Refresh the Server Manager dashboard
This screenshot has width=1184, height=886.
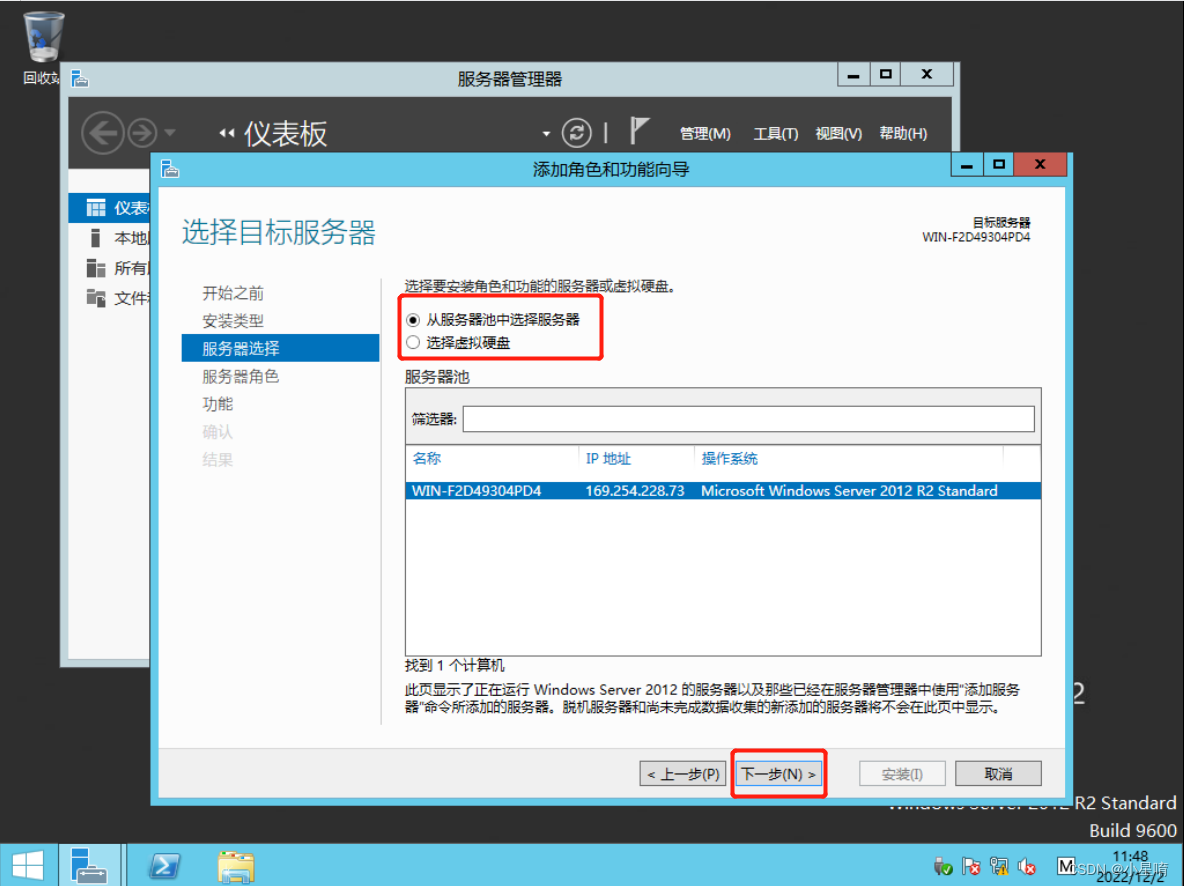click(577, 133)
